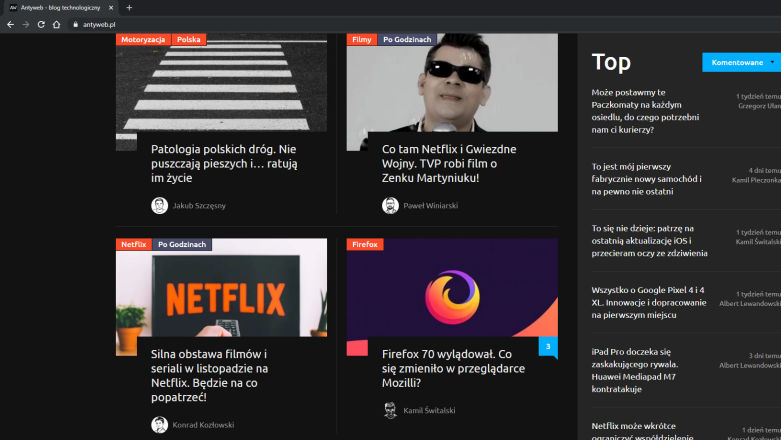Open the 3 comments badge on Firefox article
This screenshot has height=440, width=781.
click(x=548, y=347)
